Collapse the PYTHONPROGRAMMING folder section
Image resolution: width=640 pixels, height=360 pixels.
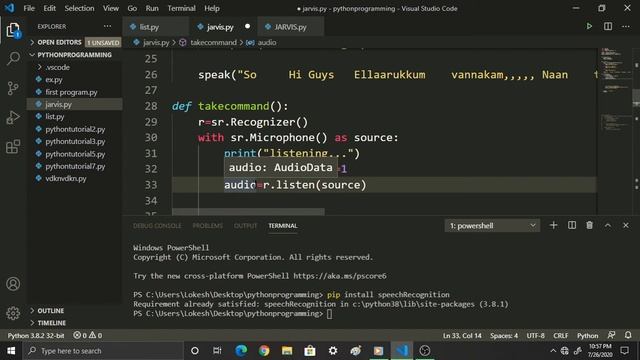pos(74,55)
